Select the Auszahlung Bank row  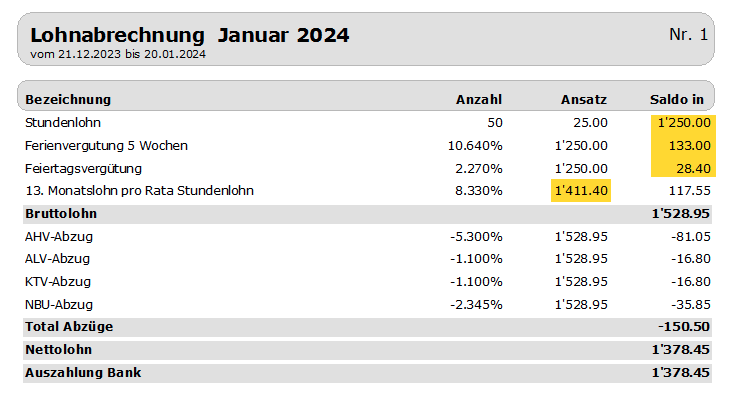367,373
